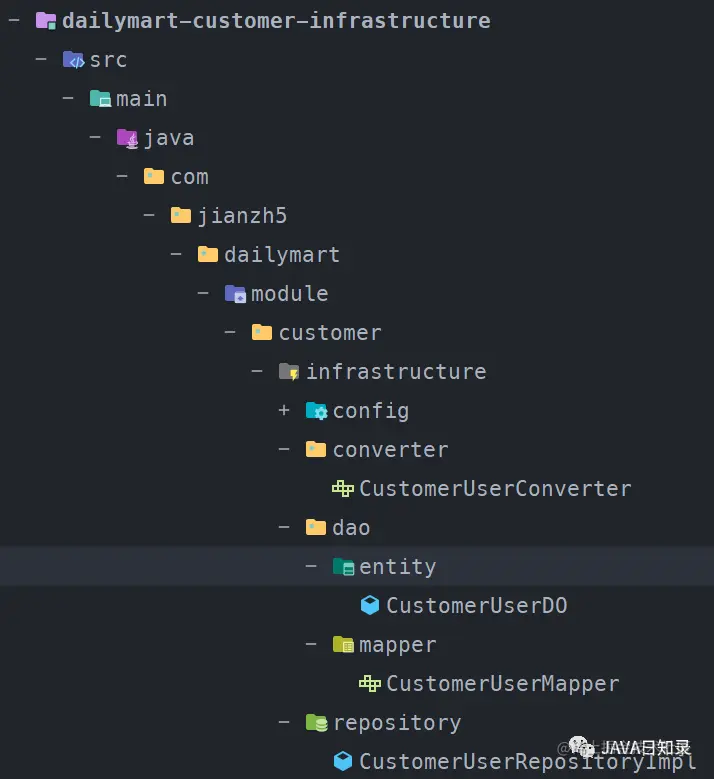Open the CustomerUserMapper file name
The height and width of the screenshot is (779, 714).
(x=503, y=684)
